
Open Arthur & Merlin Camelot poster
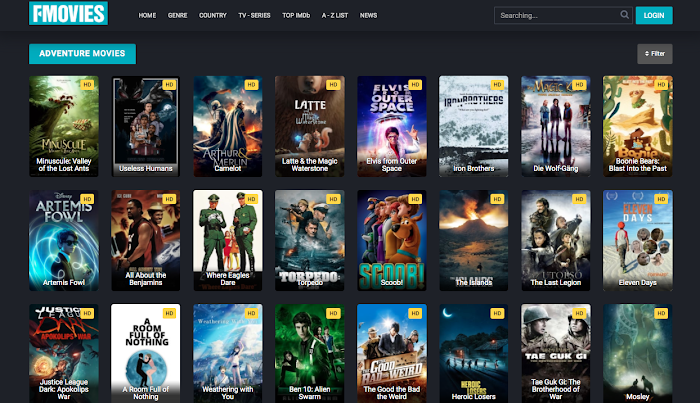pyautogui.click(x=228, y=126)
